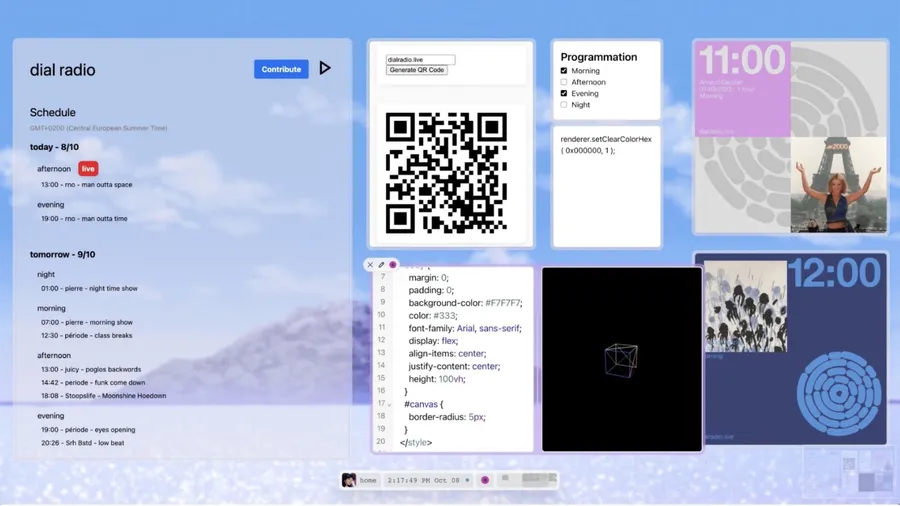Tick the Night programmation checkbox
This screenshot has height=506, width=900.
[x=564, y=104]
